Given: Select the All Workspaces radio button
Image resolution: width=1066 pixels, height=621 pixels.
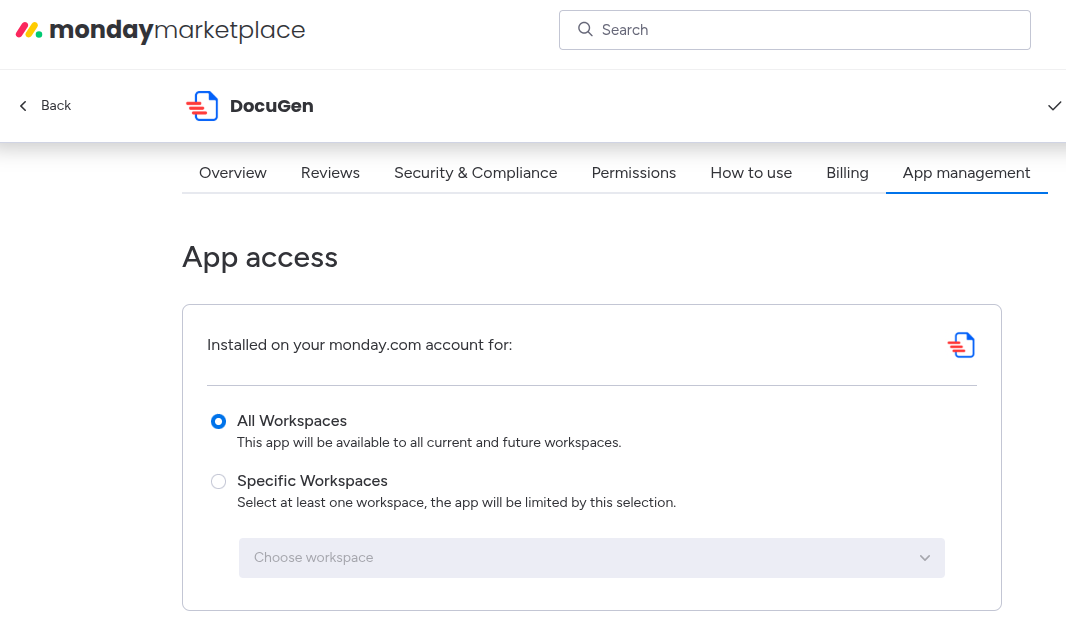Looking at the screenshot, I should (x=218, y=422).
